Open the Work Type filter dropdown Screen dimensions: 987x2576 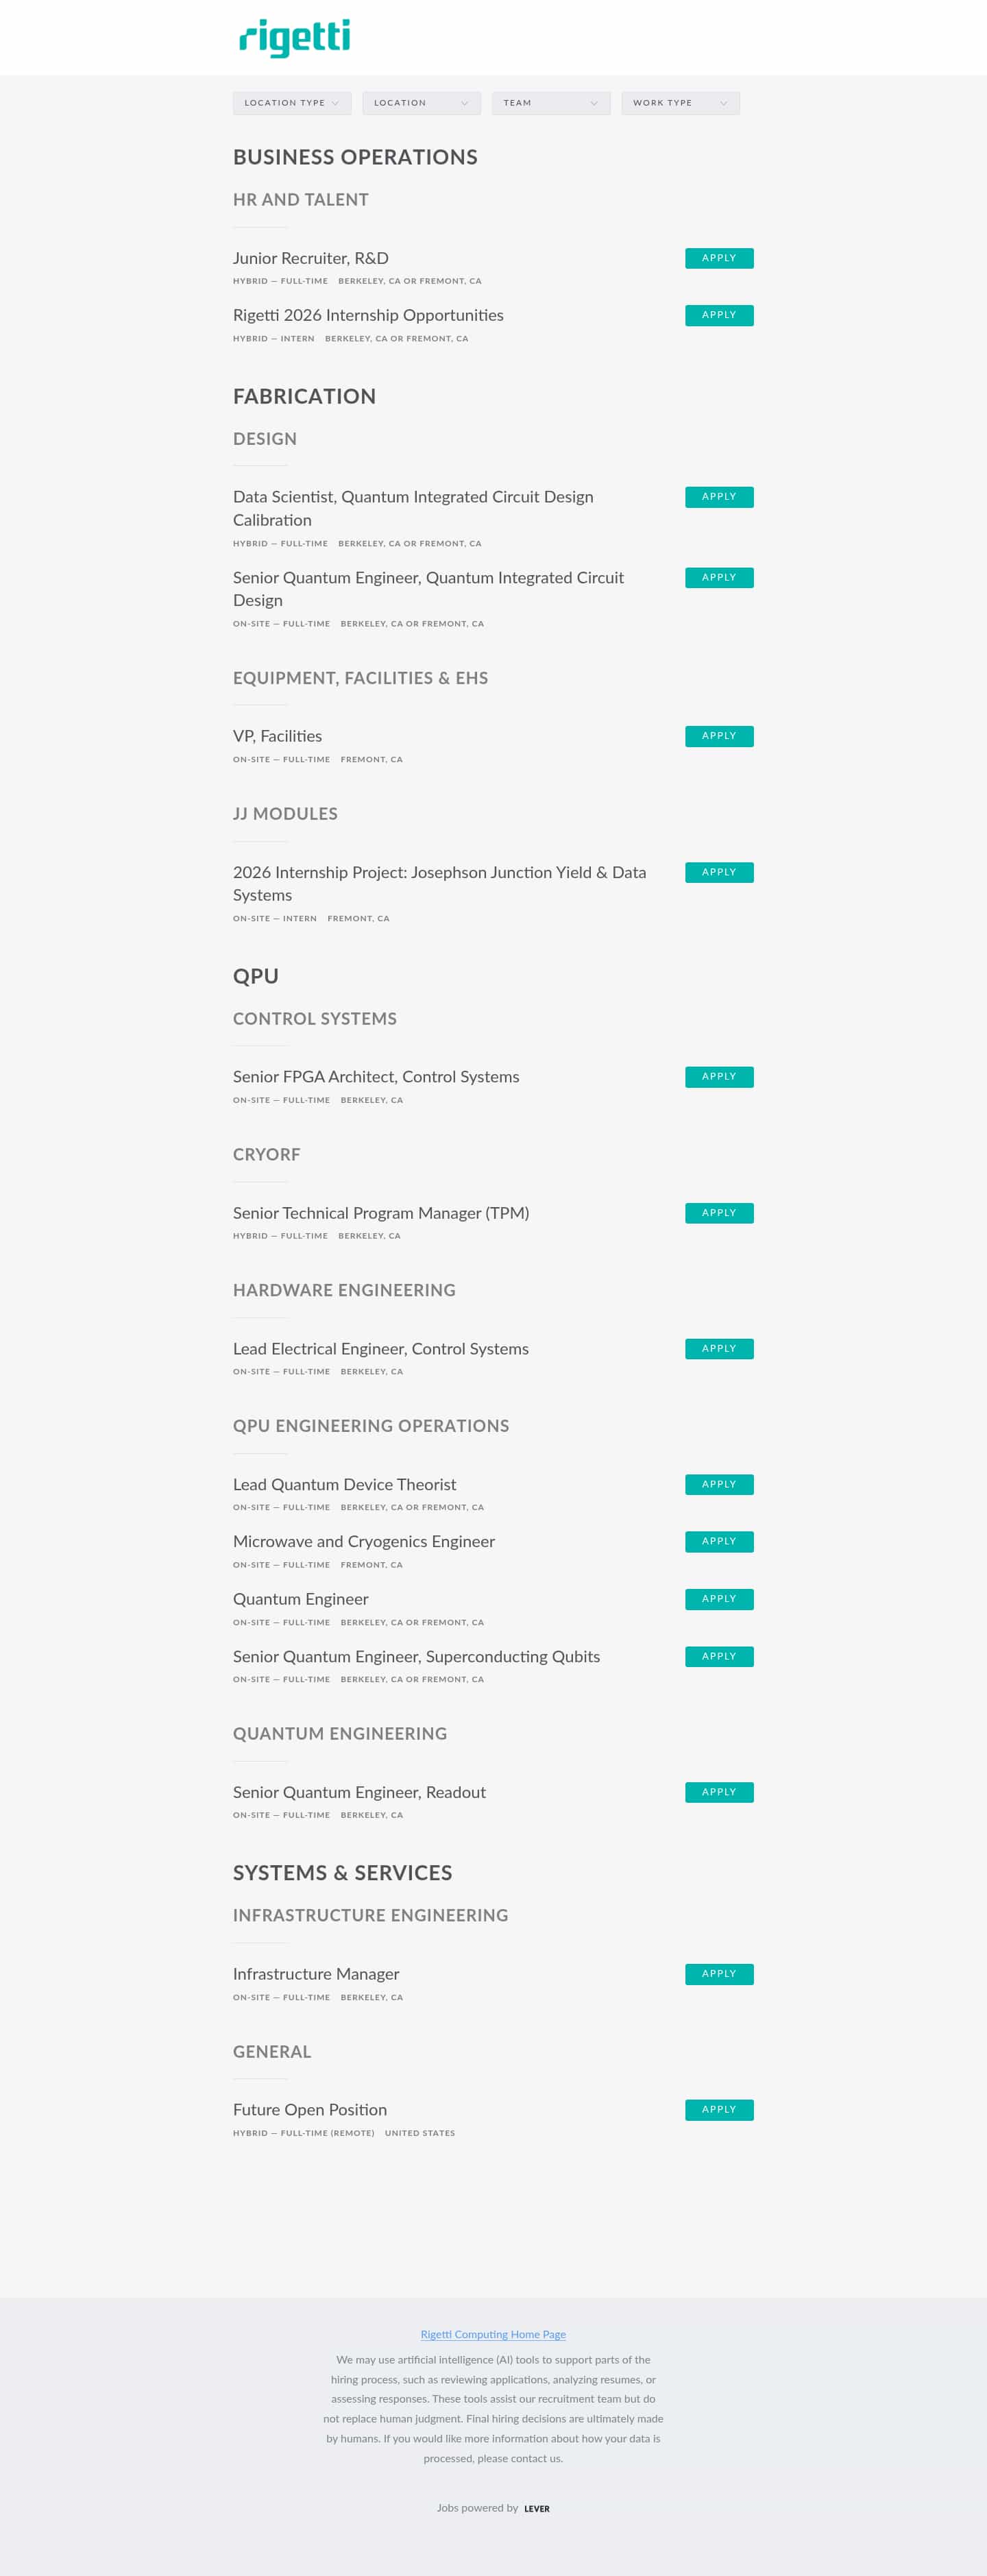679,102
